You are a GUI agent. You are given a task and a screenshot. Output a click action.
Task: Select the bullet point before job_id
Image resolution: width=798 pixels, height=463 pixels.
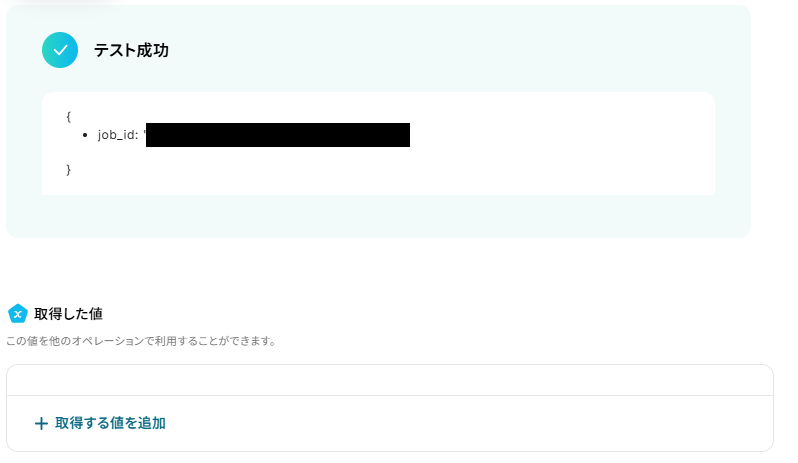[85, 135]
